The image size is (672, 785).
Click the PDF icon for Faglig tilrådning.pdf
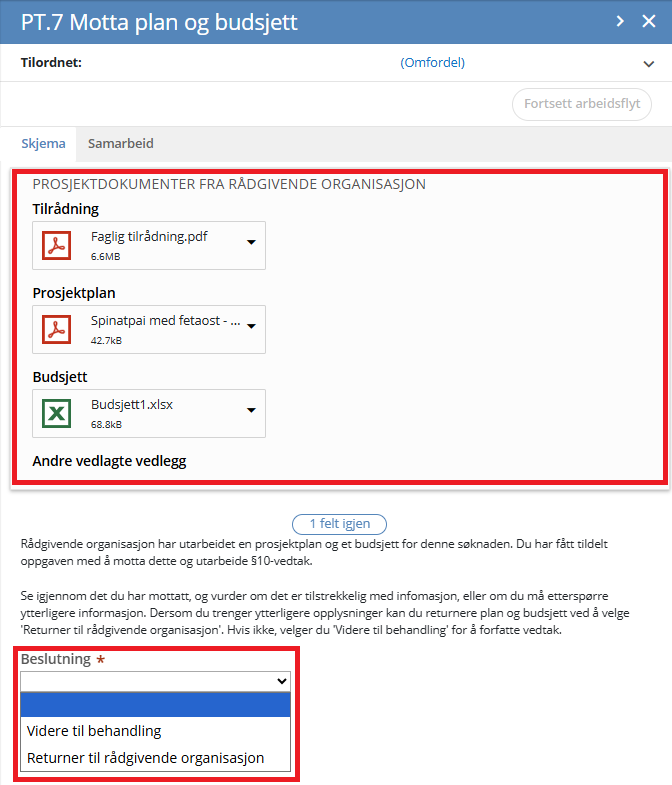click(57, 245)
